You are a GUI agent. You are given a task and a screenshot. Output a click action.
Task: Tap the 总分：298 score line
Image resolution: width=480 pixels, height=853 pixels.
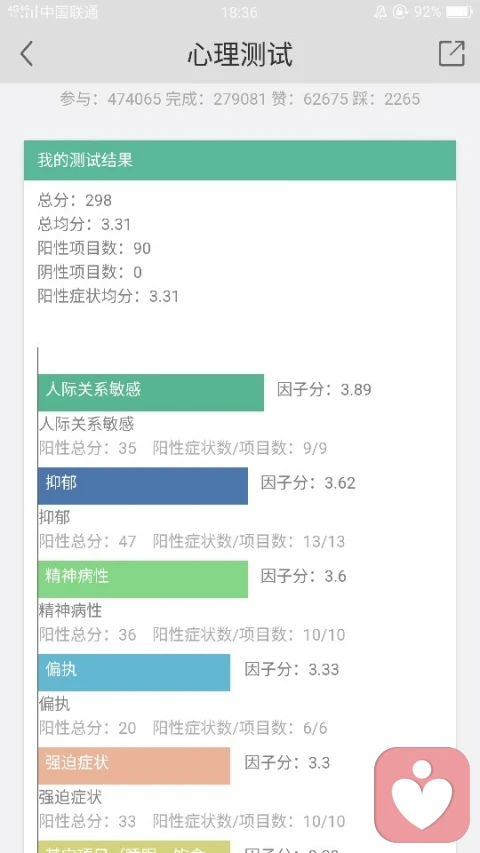[x=75, y=200]
